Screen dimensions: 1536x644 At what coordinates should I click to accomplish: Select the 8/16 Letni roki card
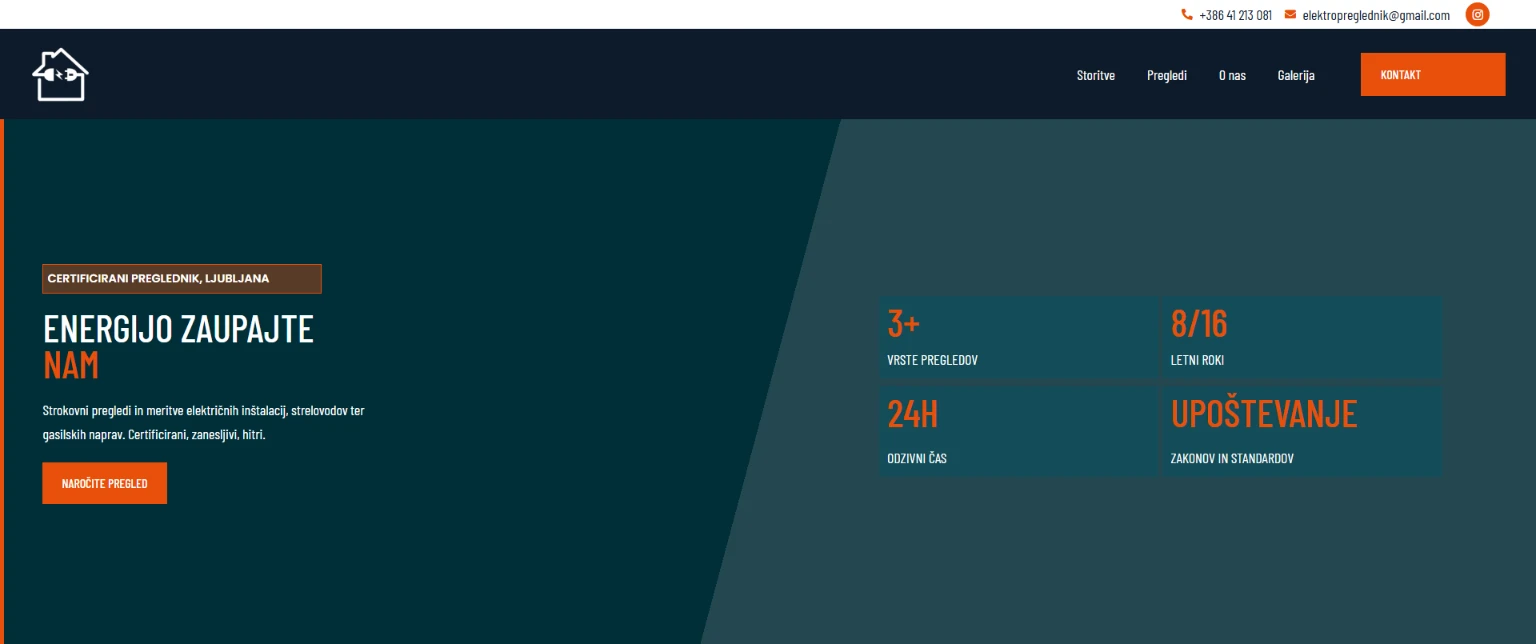[x=1302, y=337]
